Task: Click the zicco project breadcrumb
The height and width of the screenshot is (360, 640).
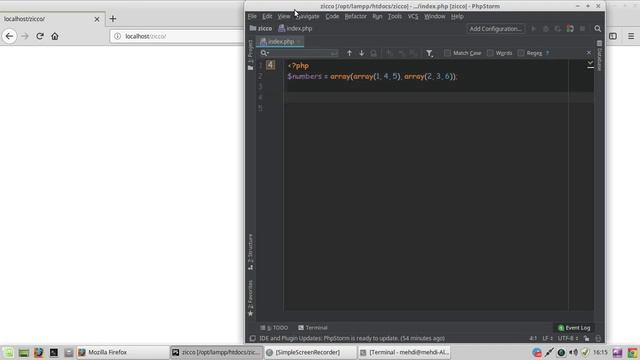Action: click(261, 29)
